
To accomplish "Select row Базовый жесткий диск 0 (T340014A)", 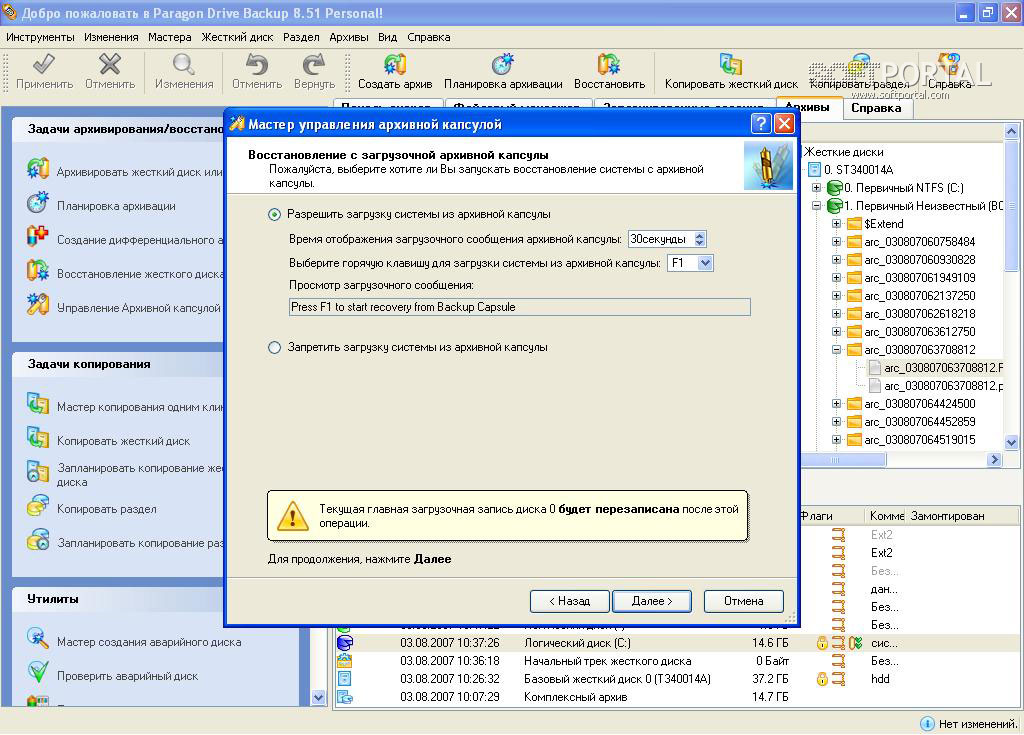I will [x=676, y=679].
